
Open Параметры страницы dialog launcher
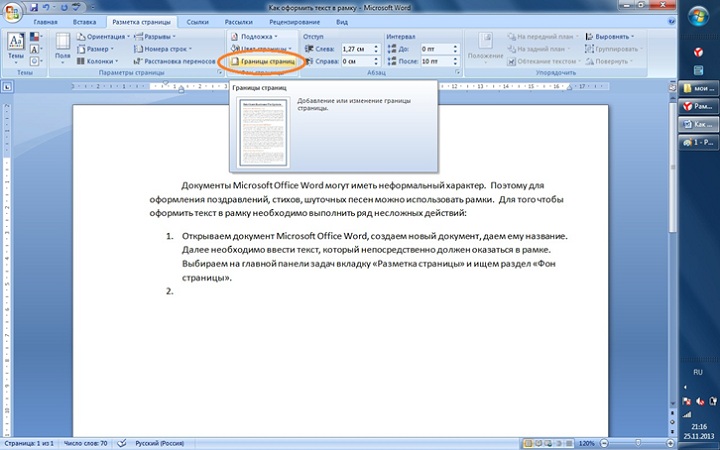pyautogui.click(x=219, y=73)
